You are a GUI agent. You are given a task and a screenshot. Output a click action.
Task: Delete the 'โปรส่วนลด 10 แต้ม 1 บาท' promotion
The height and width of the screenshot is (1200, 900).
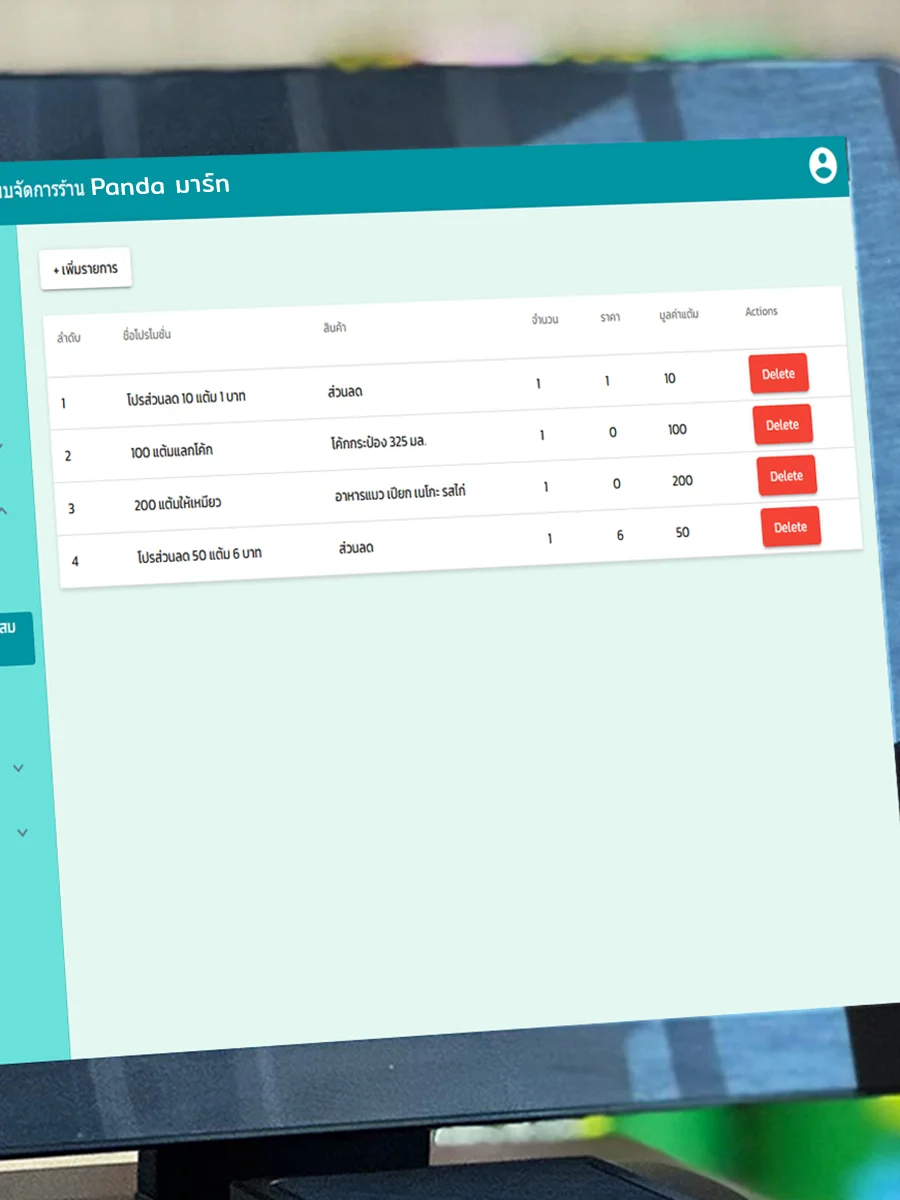coord(778,374)
